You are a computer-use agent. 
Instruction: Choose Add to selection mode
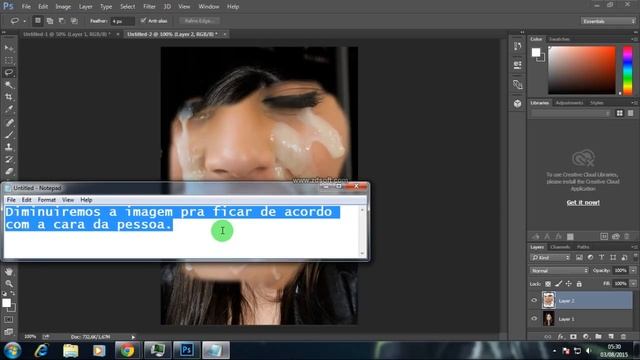coord(50,20)
